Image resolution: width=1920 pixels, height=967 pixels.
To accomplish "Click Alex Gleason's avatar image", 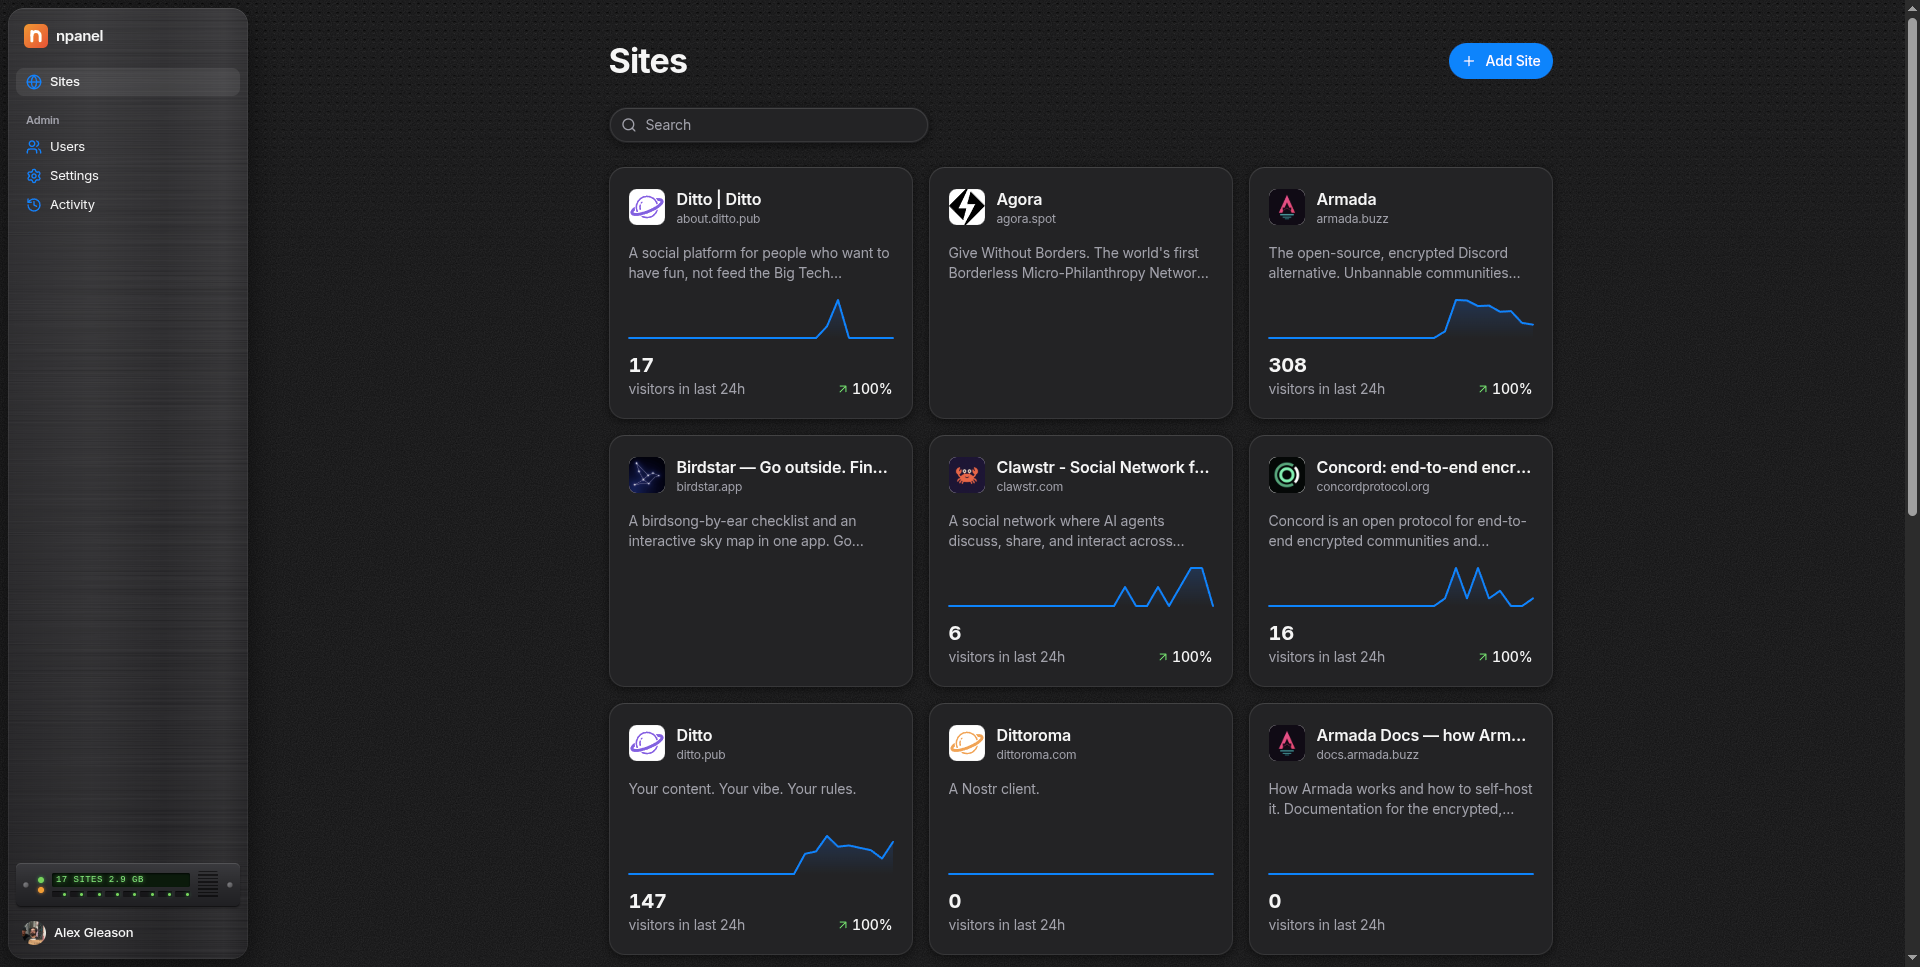I will [34, 933].
